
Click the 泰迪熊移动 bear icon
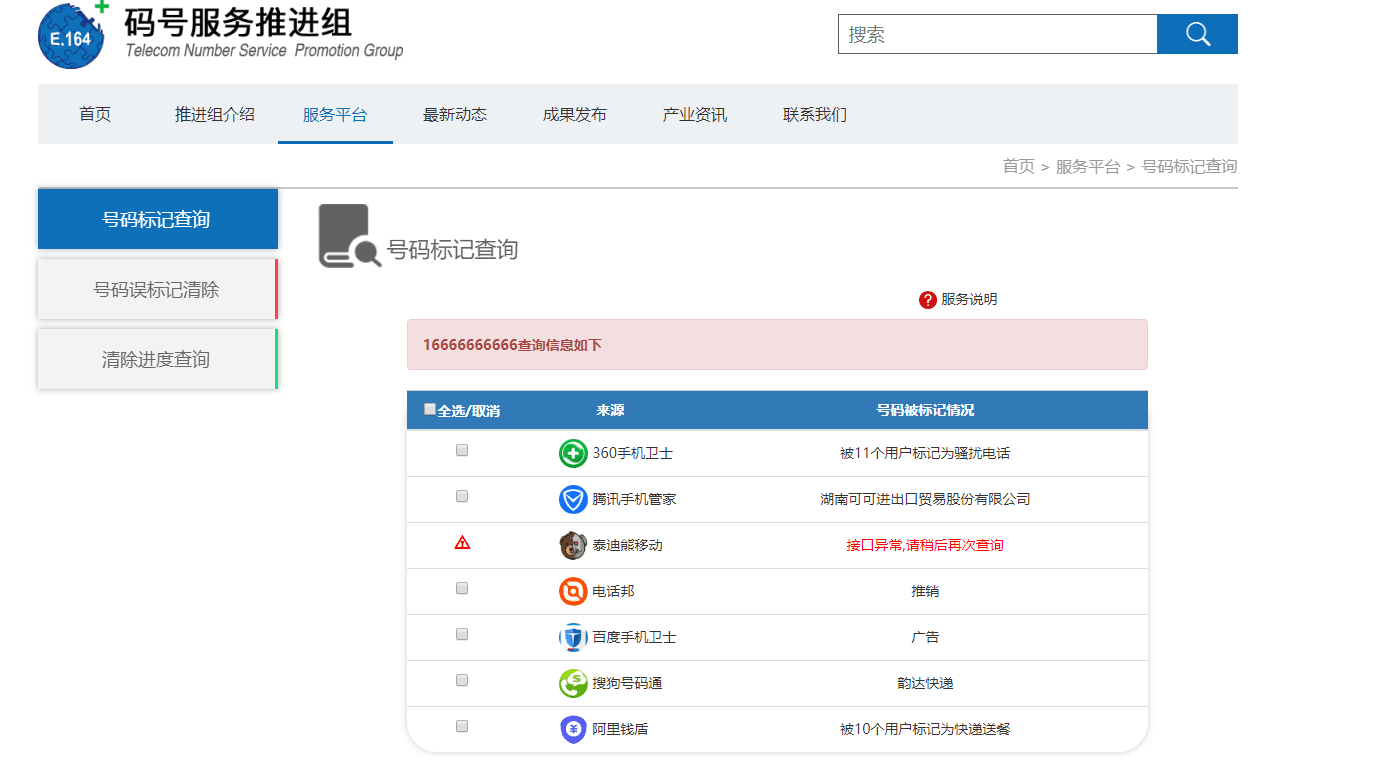pyautogui.click(x=573, y=545)
